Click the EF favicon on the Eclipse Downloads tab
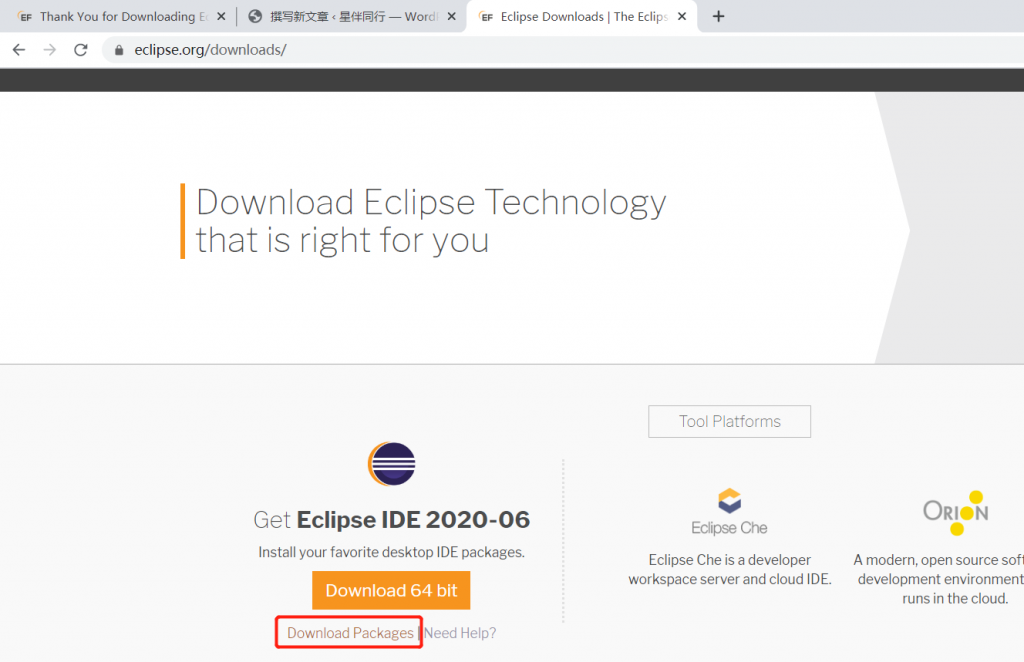Screen dimensions: 1024x662 (x=487, y=16)
